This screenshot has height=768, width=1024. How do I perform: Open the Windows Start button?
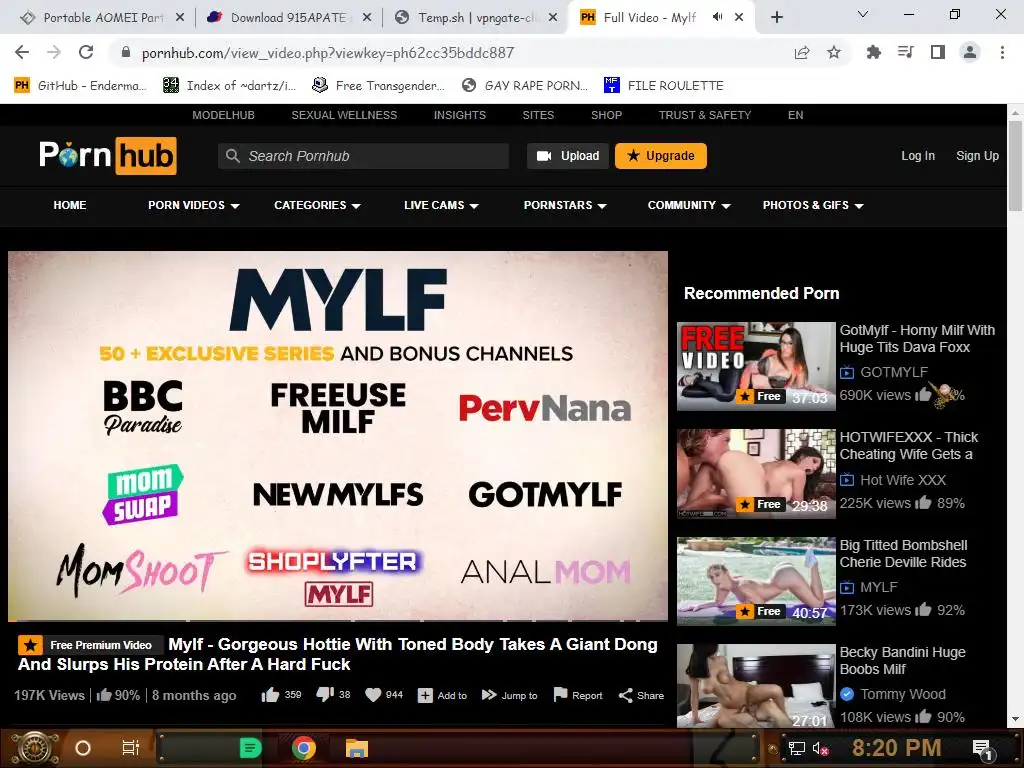click(x=36, y=748)
